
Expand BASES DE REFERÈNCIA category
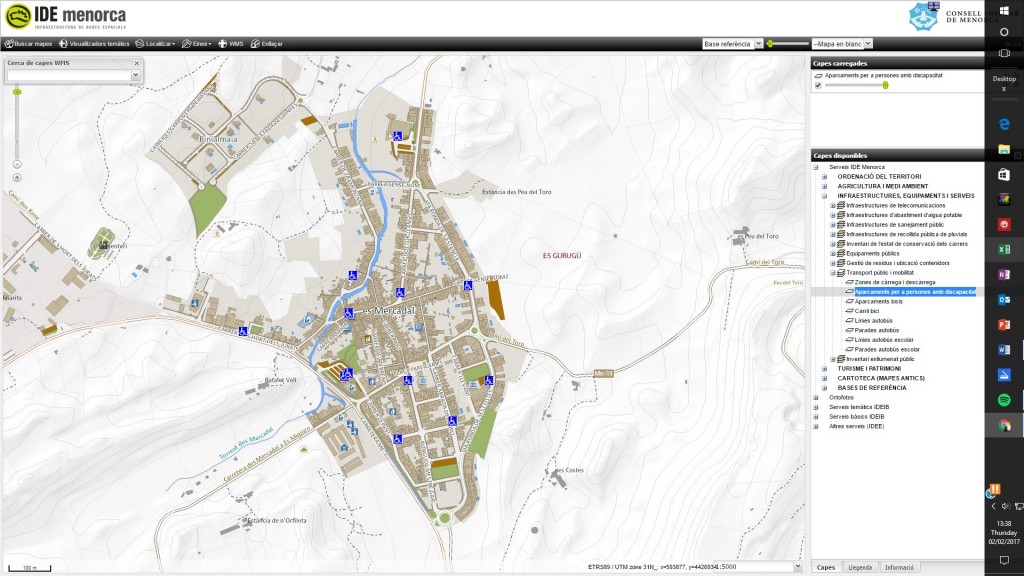point(824,388)
